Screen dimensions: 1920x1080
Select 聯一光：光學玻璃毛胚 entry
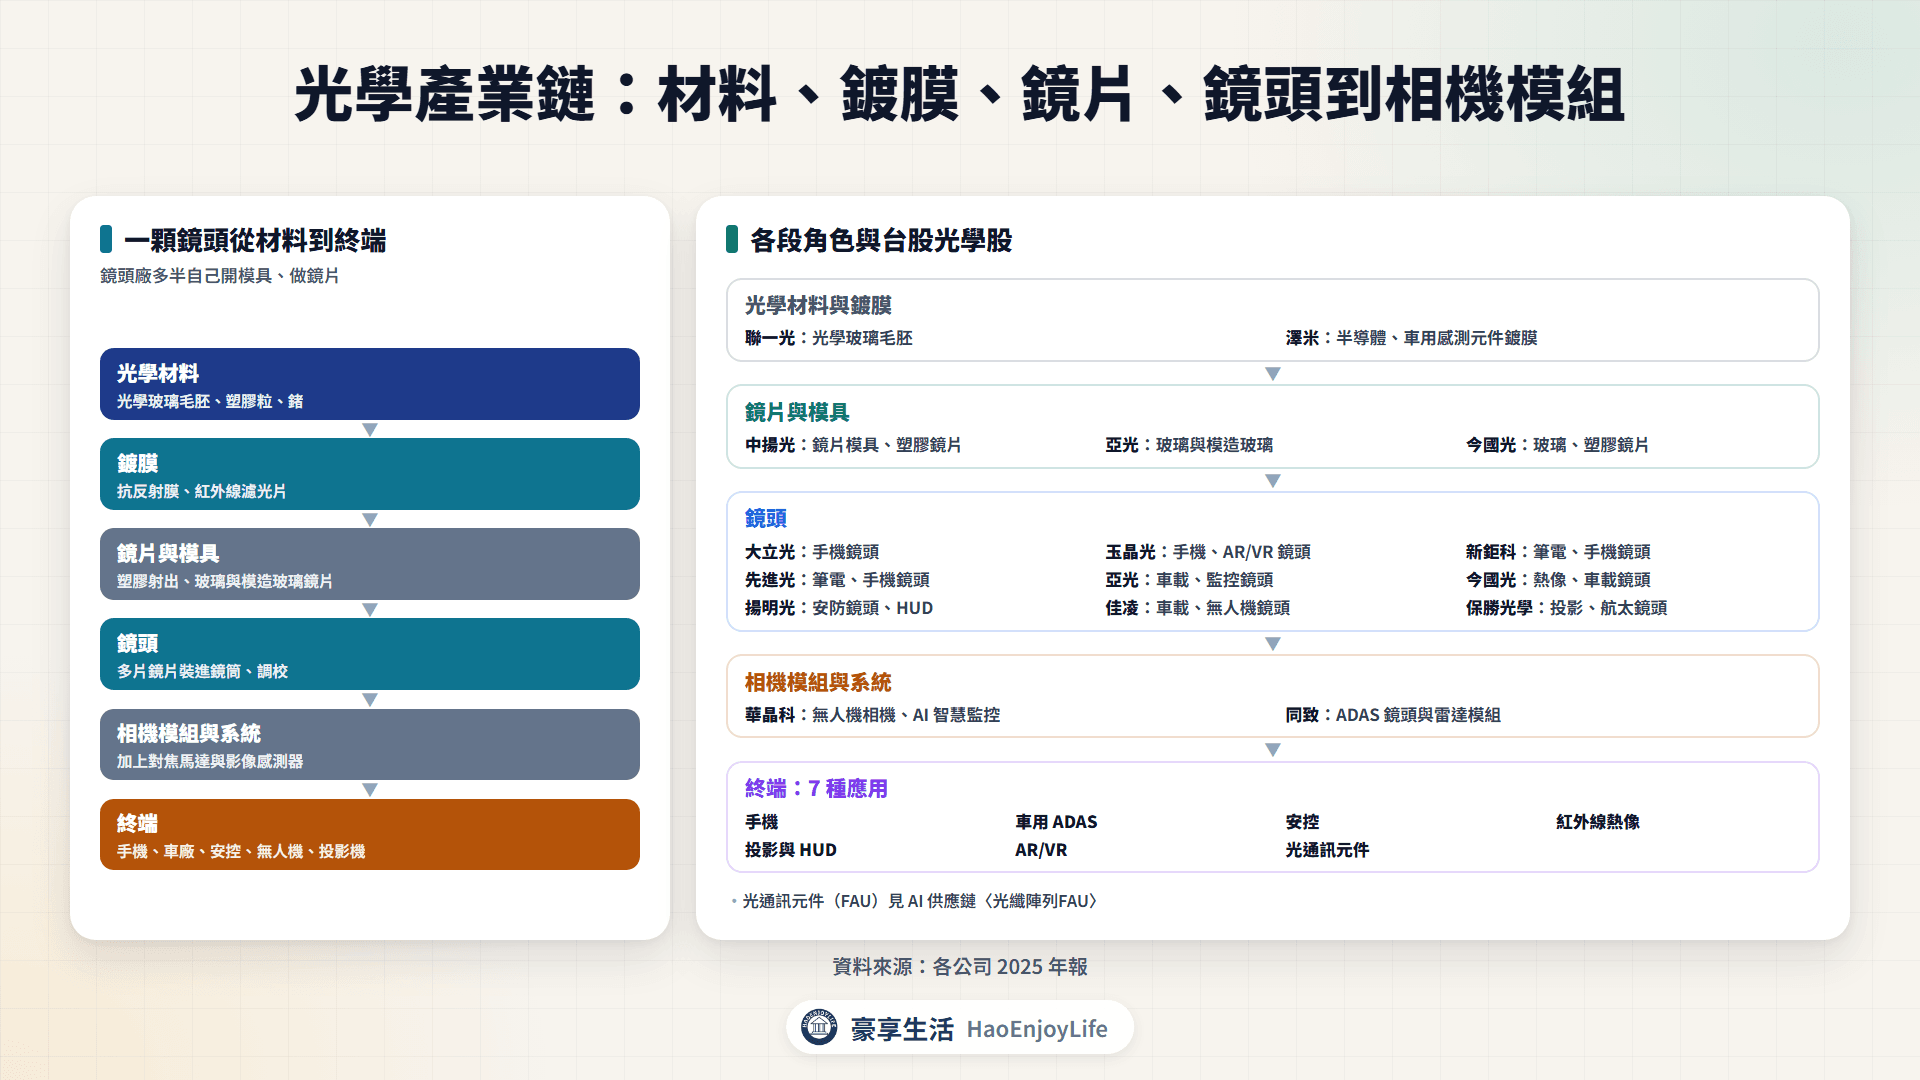829,338
